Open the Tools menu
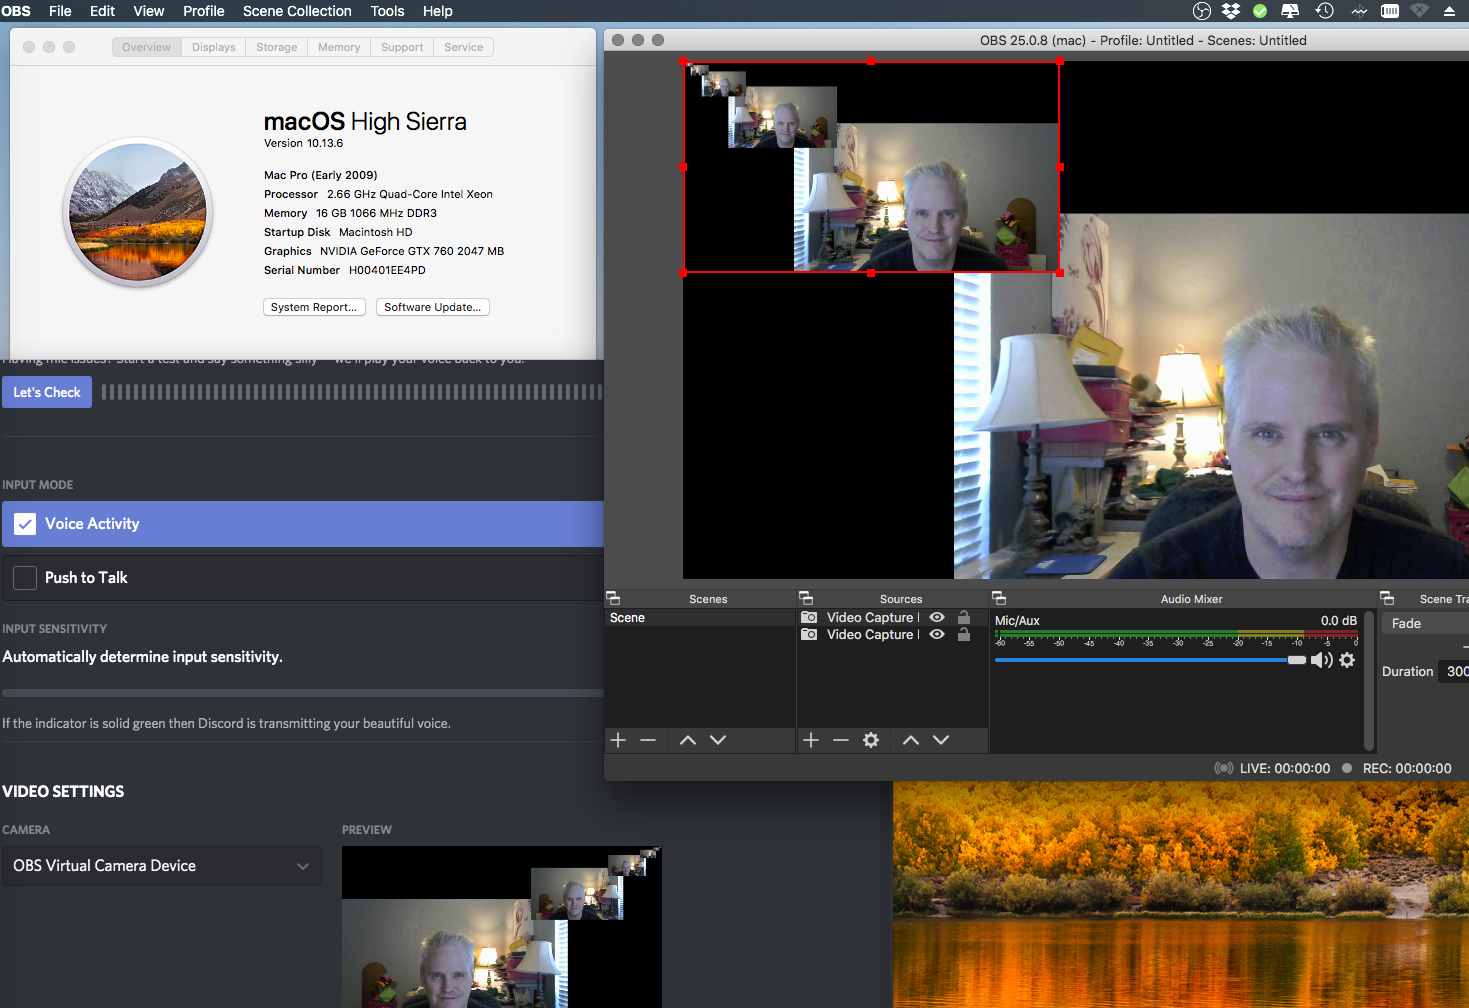The image size is (1469, 1008). 387,11
